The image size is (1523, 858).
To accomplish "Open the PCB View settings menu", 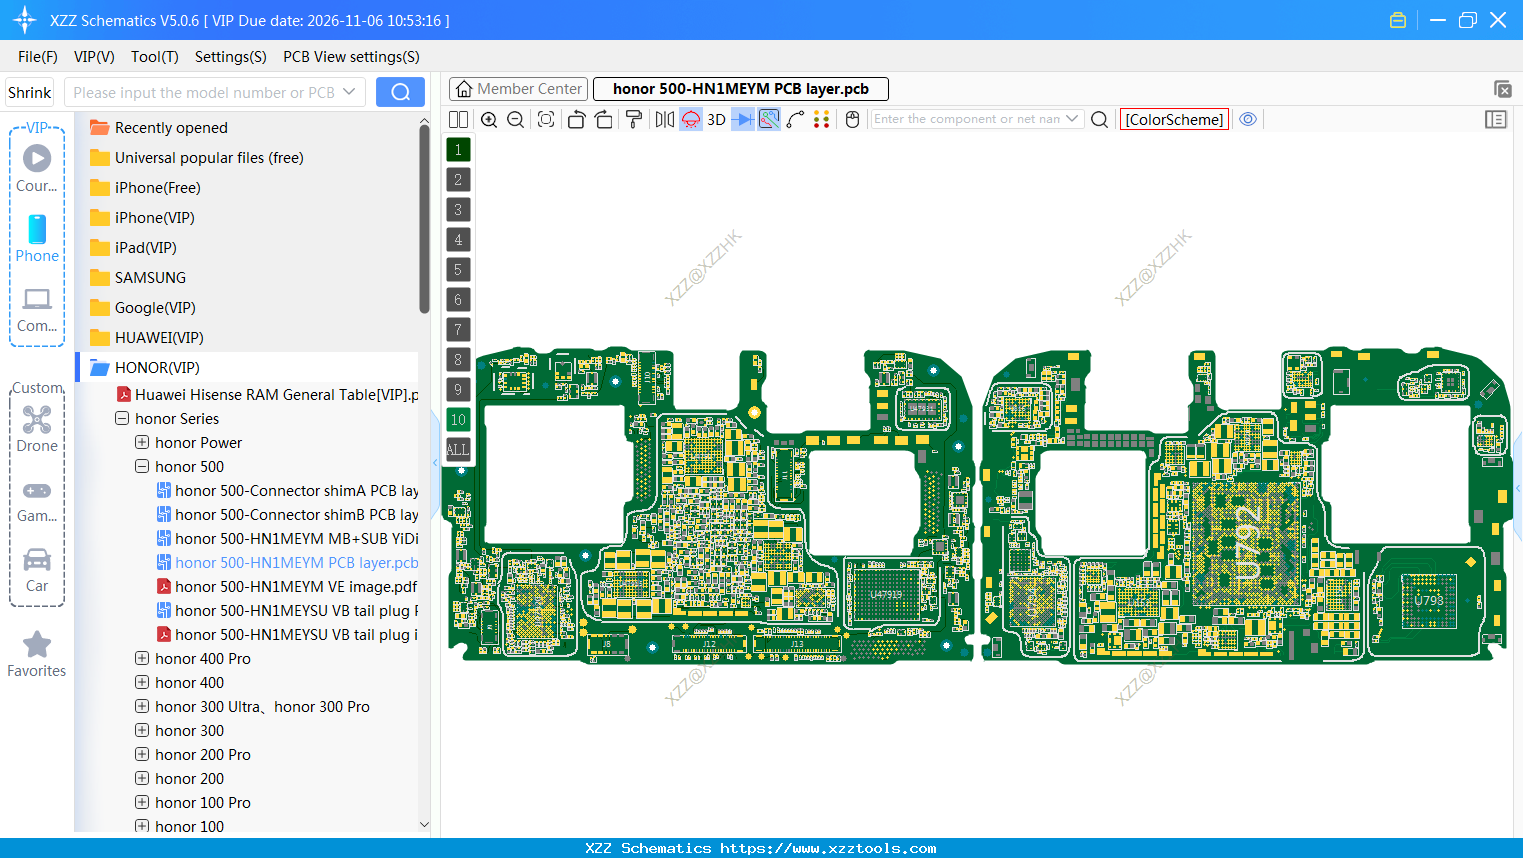I will pos(351,57).
